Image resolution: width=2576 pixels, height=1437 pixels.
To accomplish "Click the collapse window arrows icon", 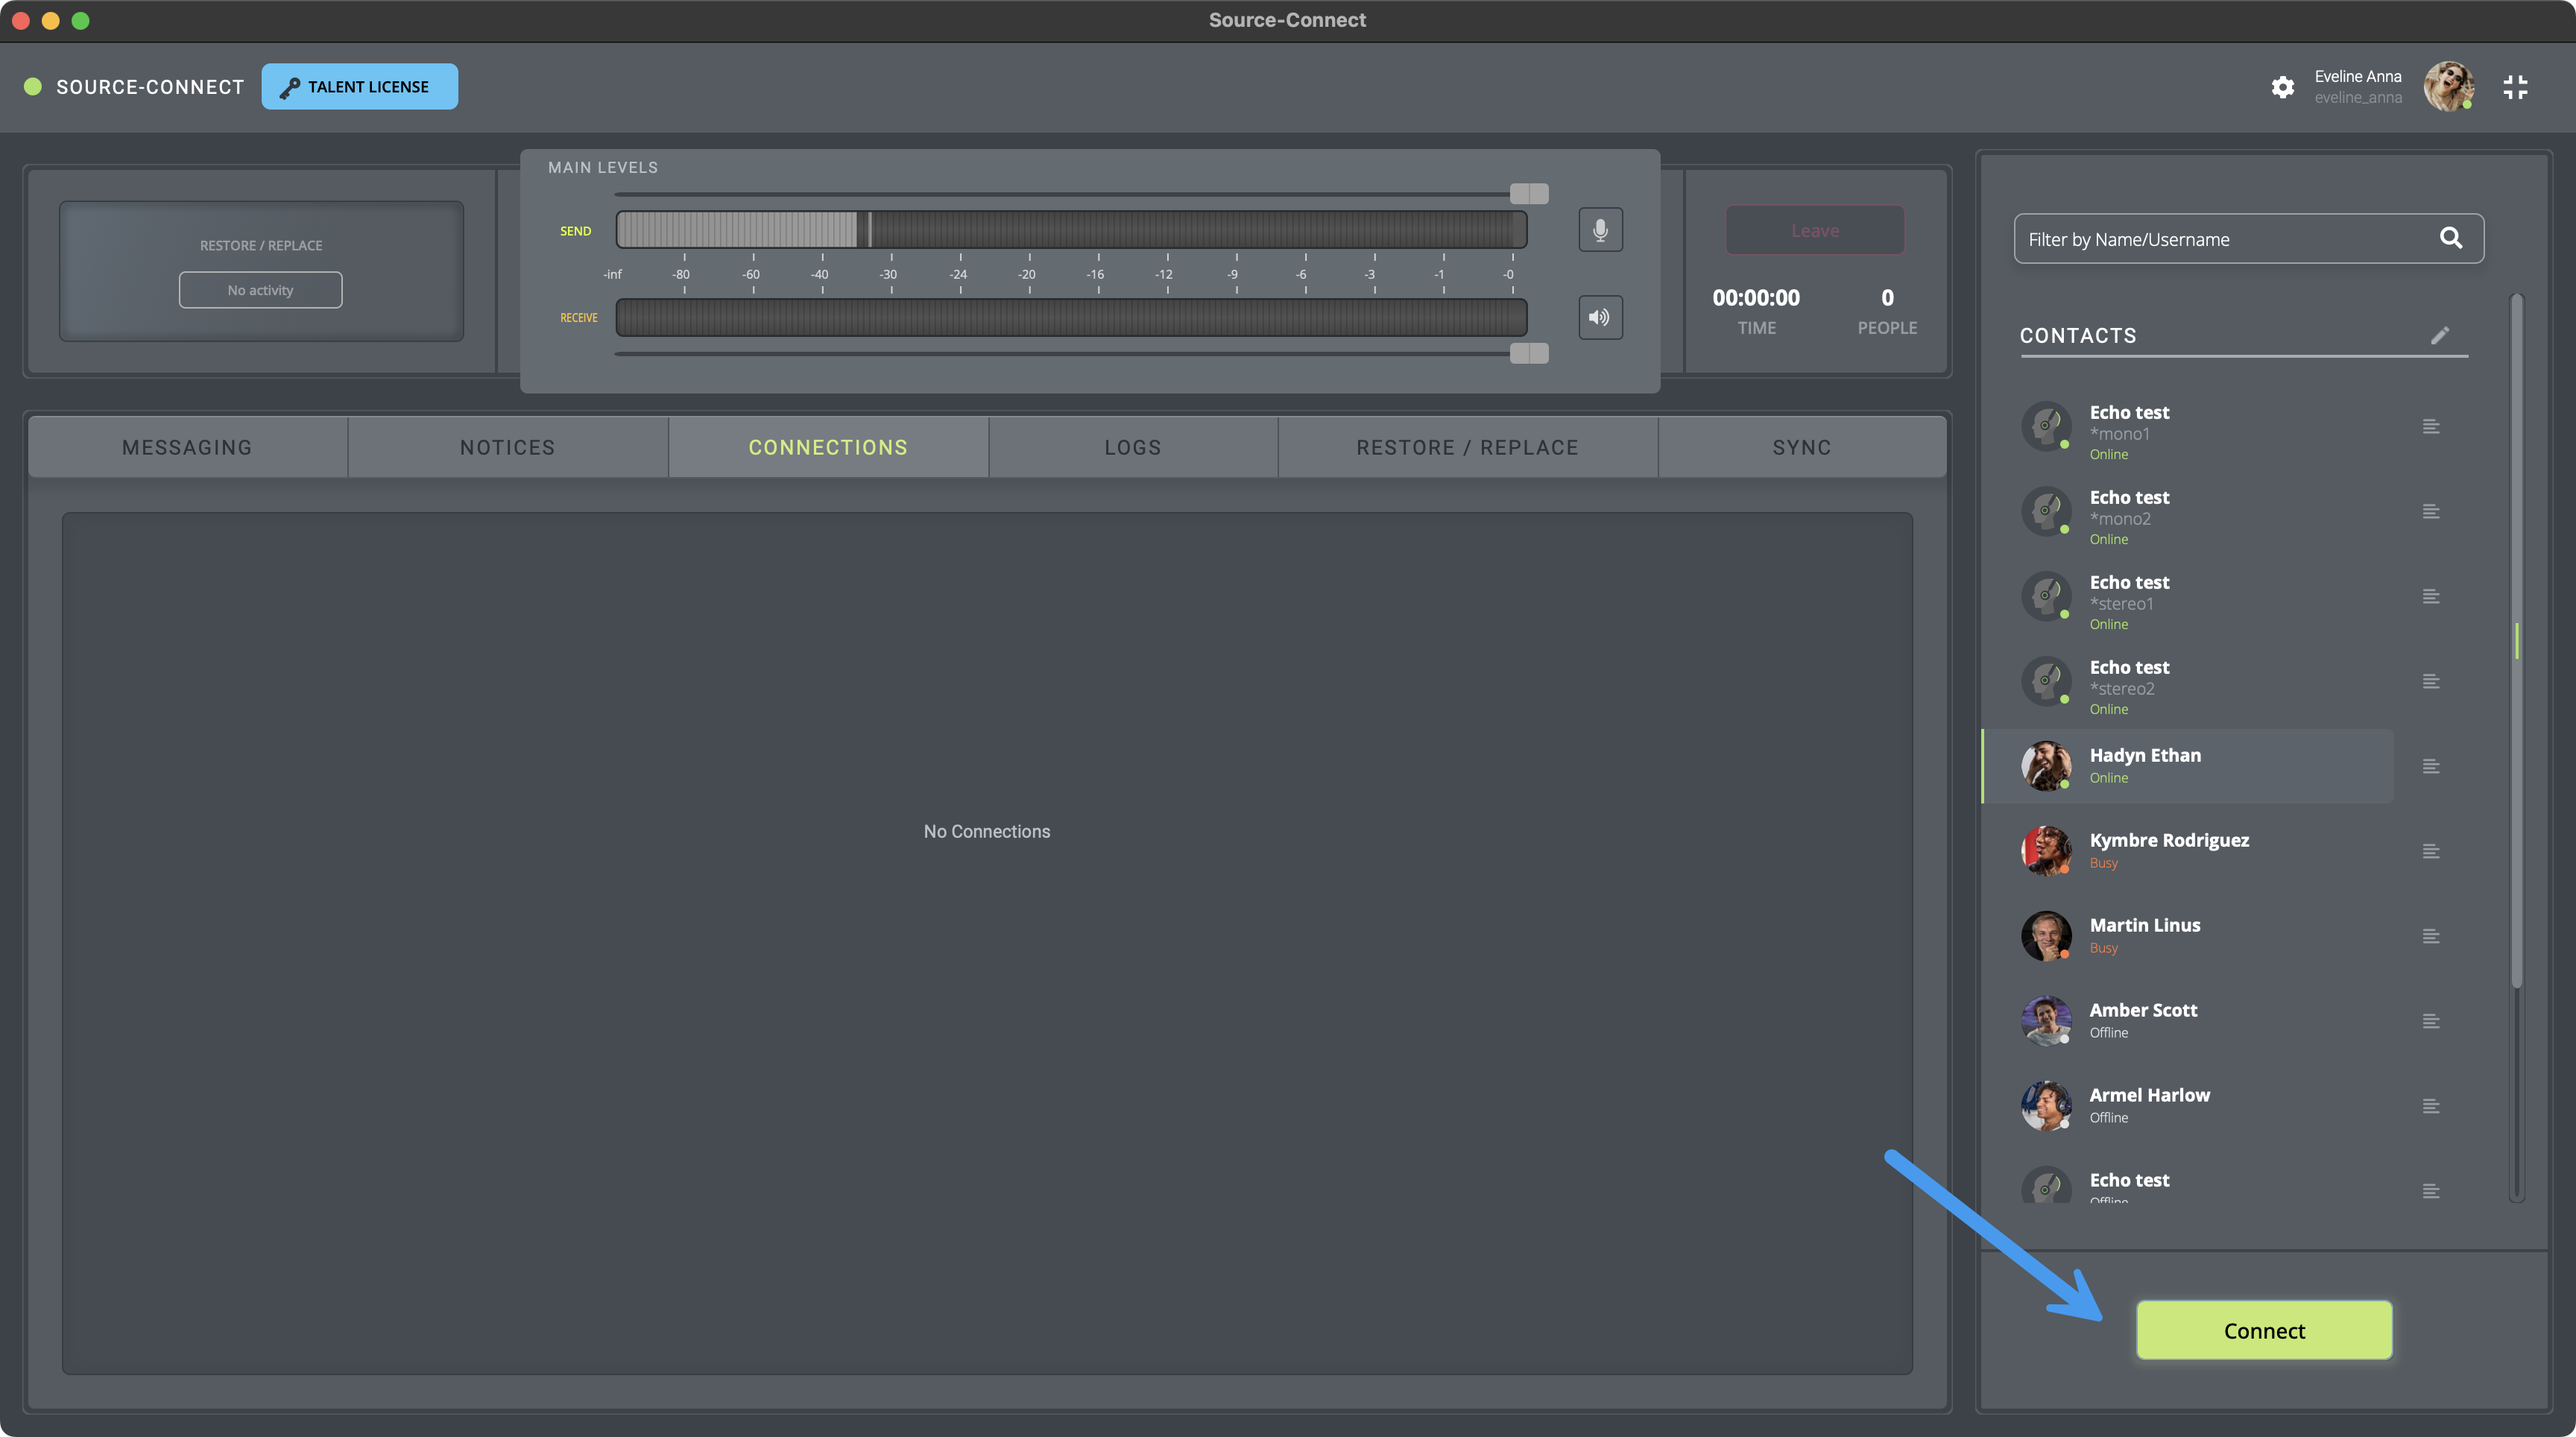I will click(x=2515, y=87).
